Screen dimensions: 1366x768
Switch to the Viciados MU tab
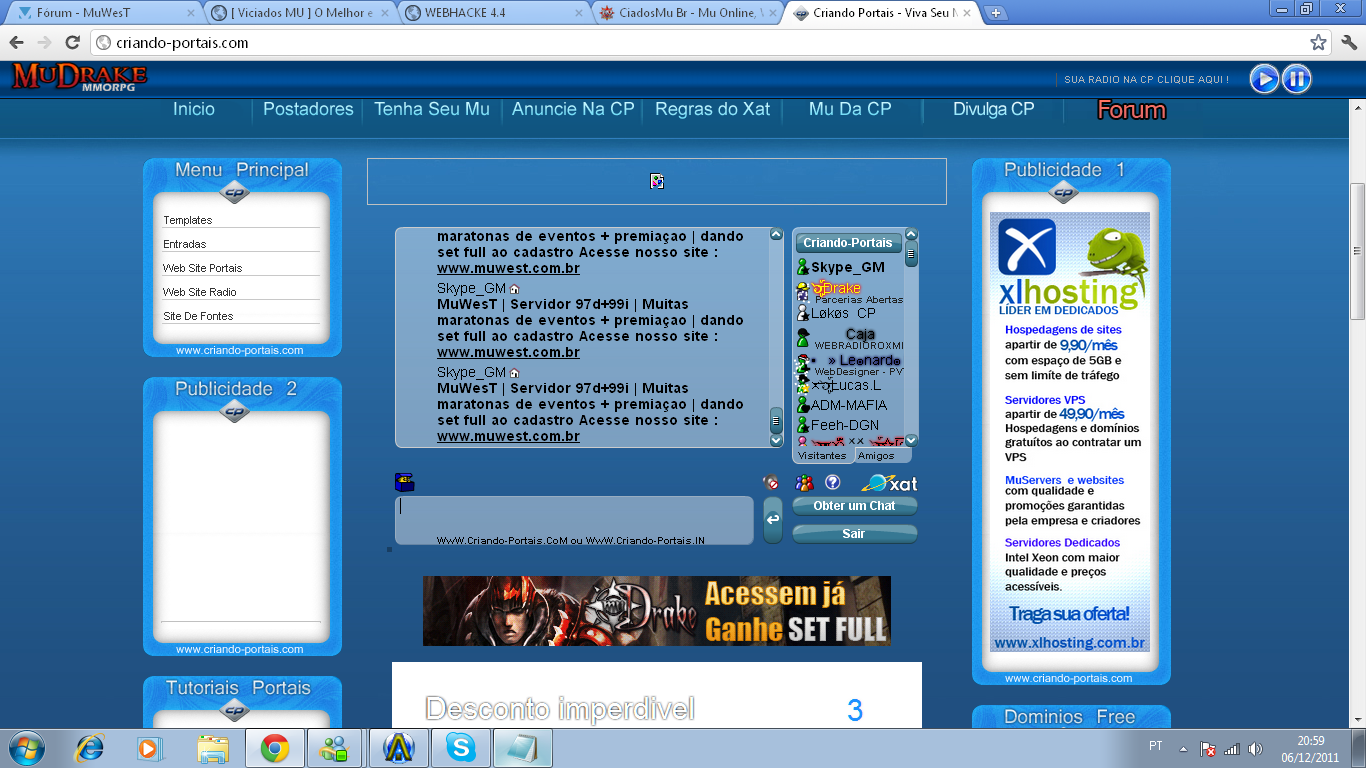pos(300,13)
